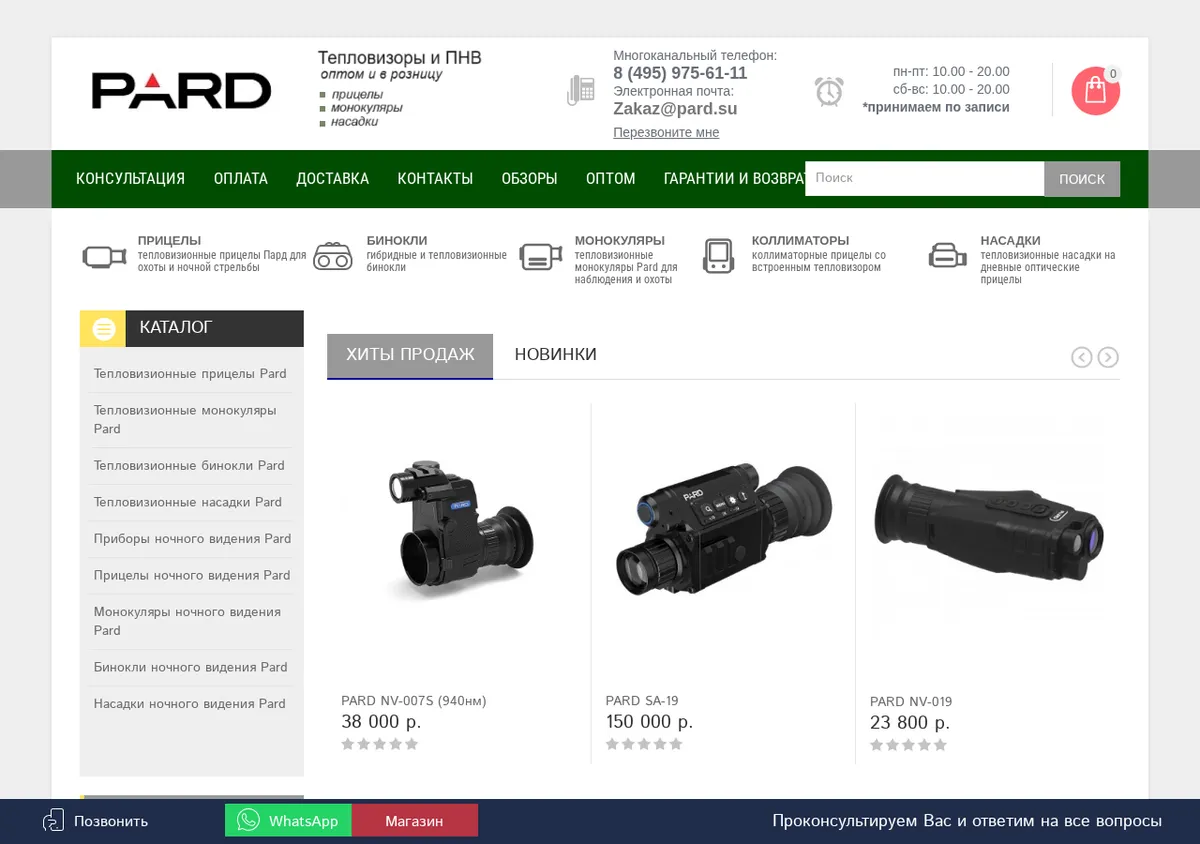Rate PARD NV-007S using its stars
Viewport: 1200px width, 844px height.
point(380,744)
